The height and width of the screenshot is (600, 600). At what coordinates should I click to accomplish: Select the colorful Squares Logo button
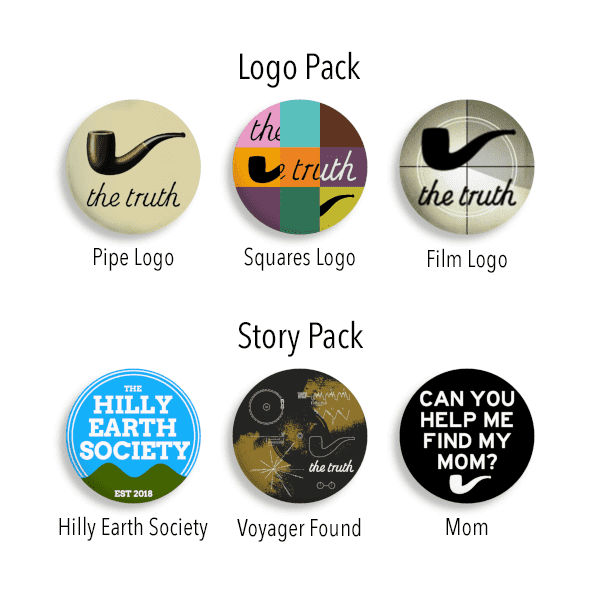[x=300, y=167]
